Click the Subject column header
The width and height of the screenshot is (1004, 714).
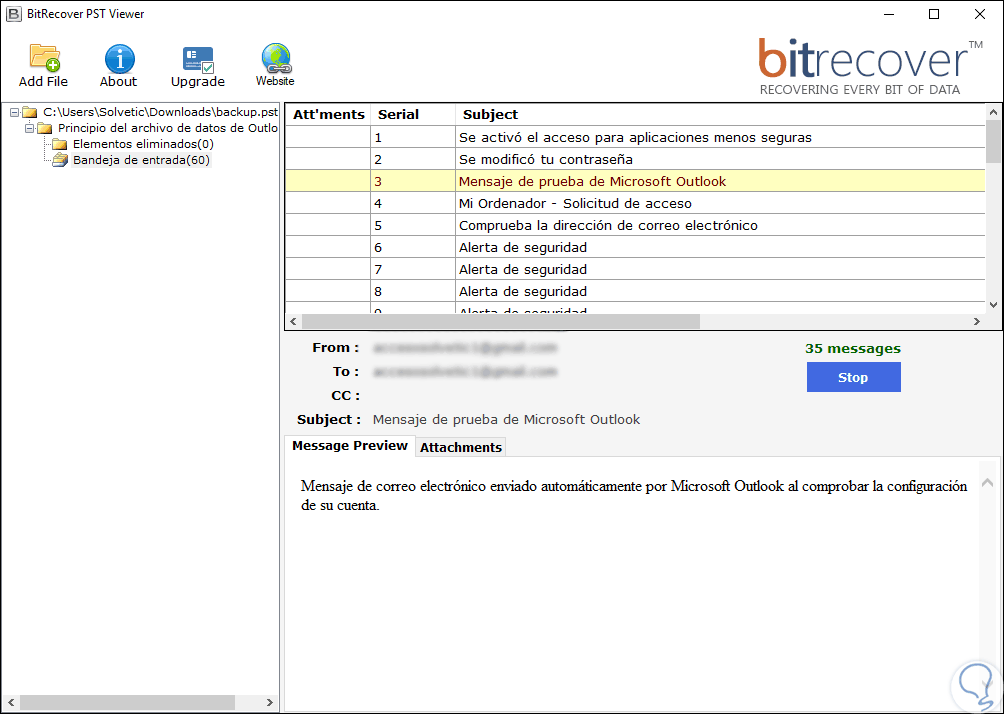(720, 115)
